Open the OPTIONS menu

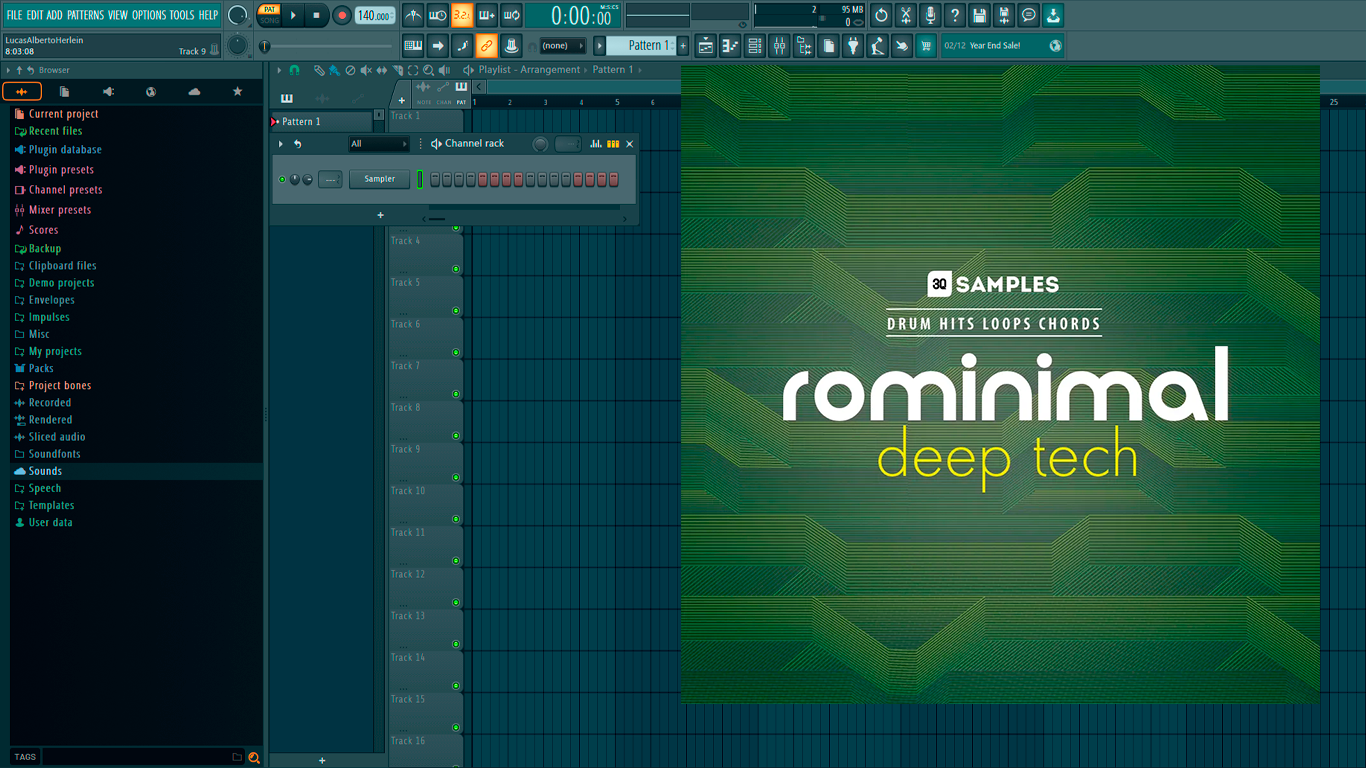[149, 15]
